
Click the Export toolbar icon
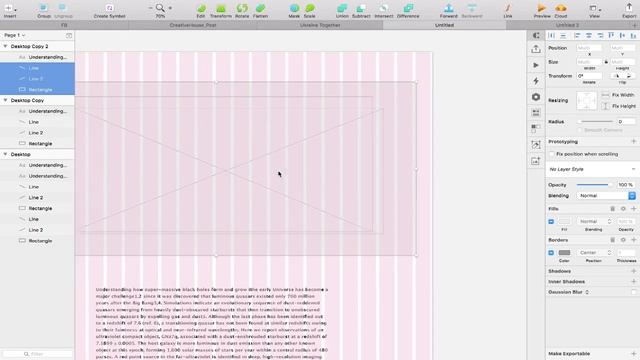[629, 7]
